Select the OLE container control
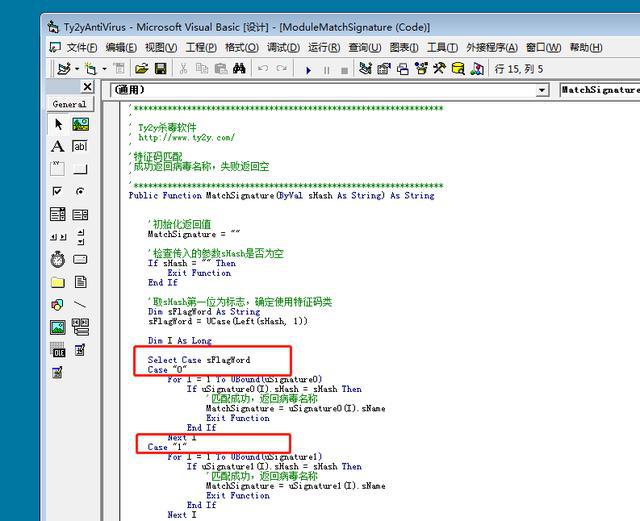 [x=58, y=350]
